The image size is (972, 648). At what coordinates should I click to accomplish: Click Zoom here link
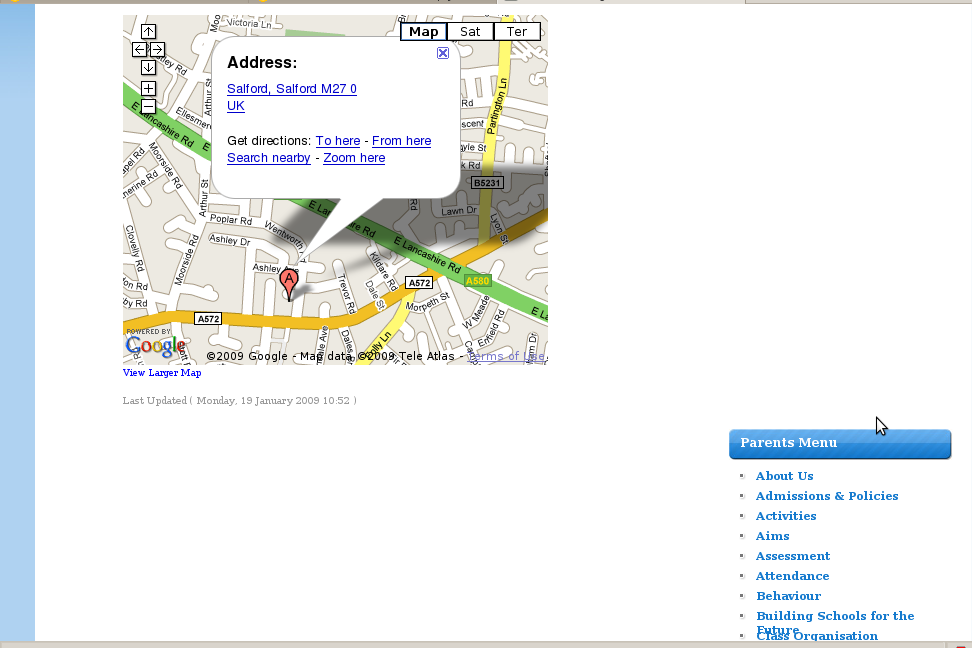pos(354,158)
